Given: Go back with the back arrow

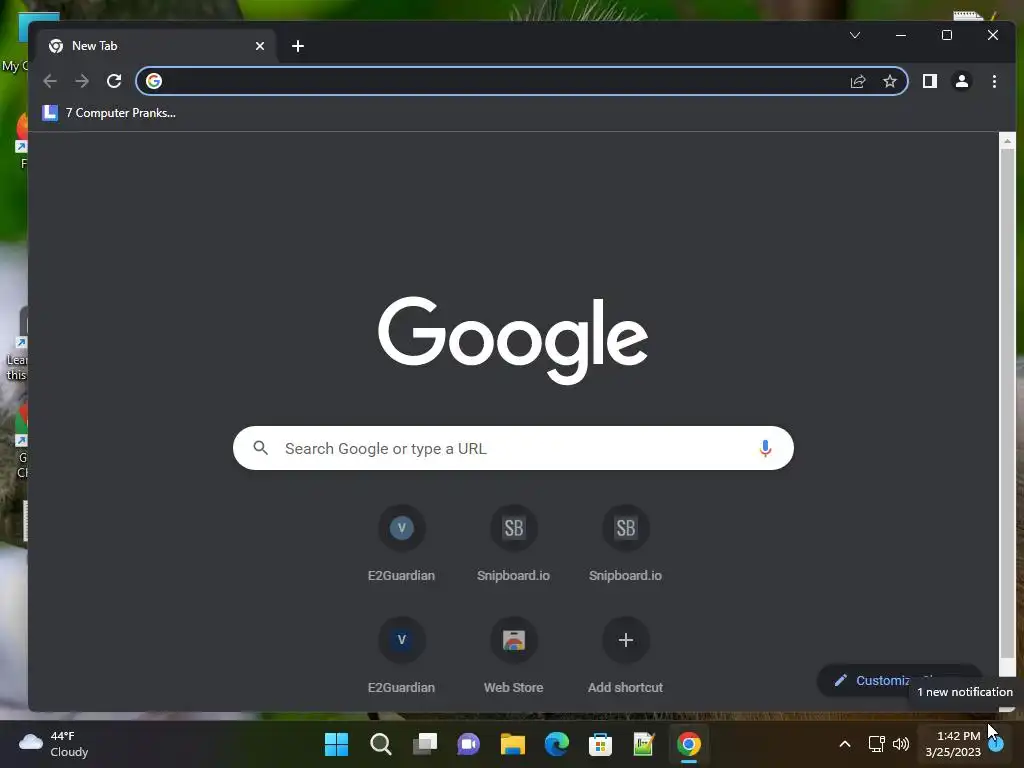Looking at the screenshot, I should (50, 81).
